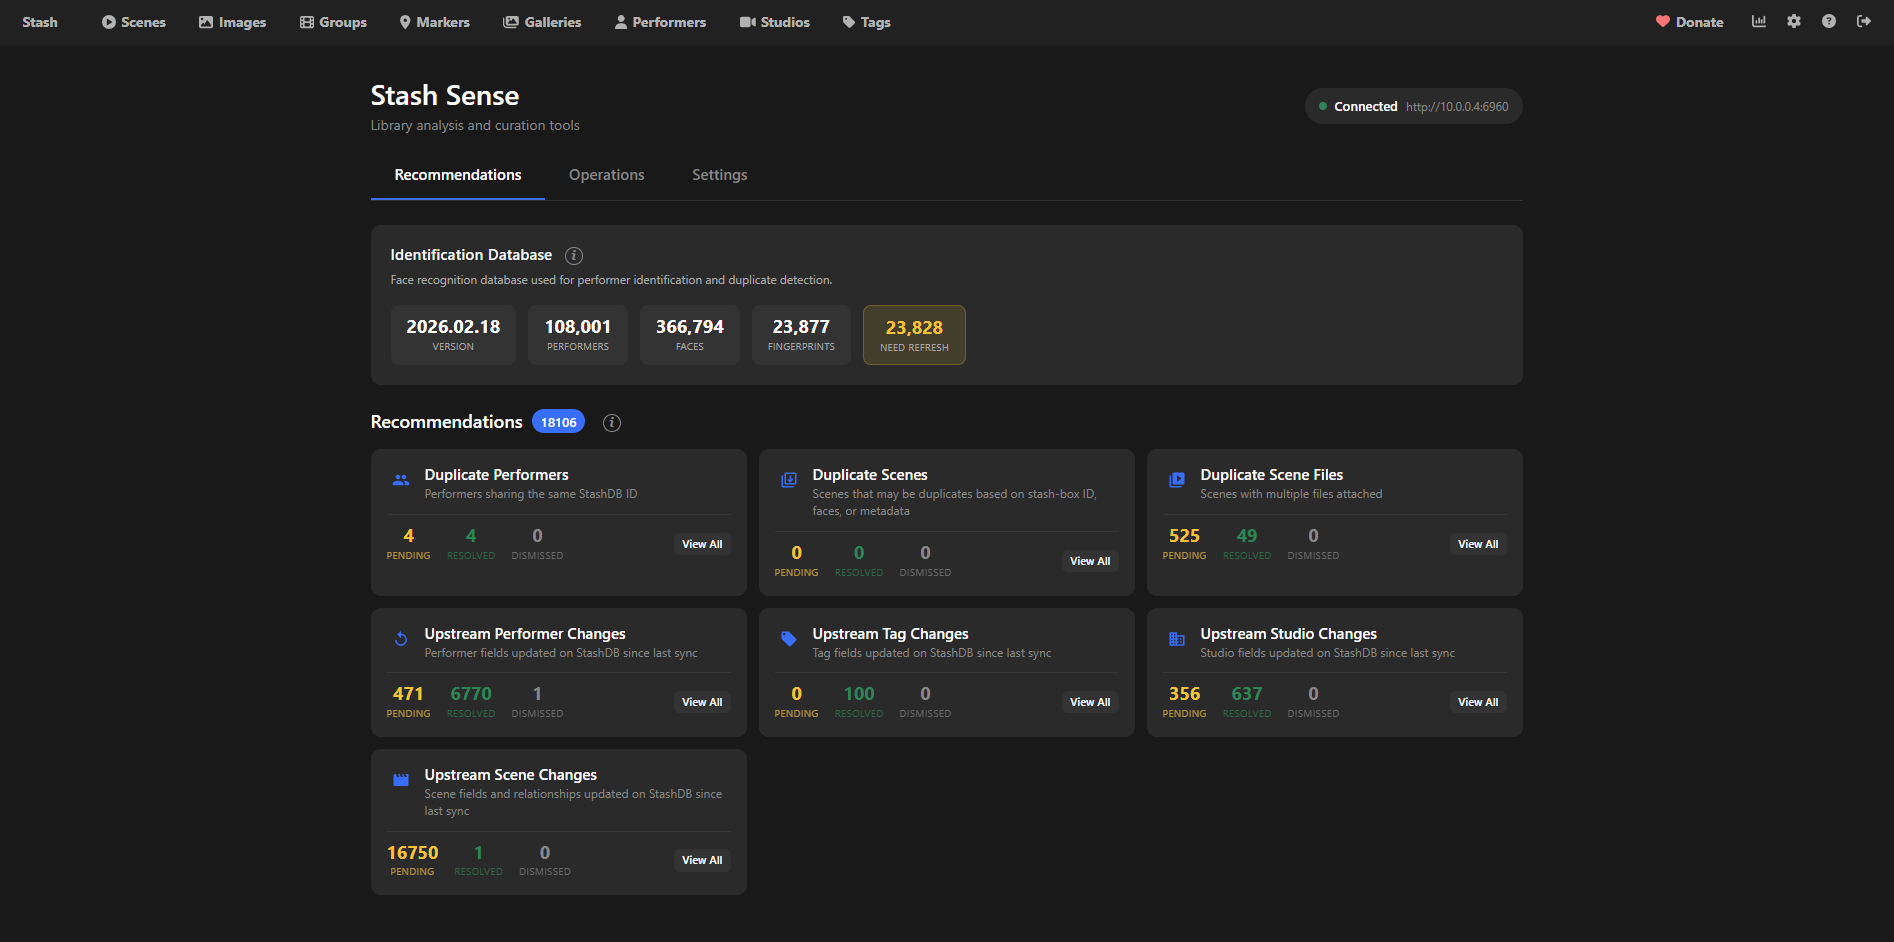The image size is (1894, 942).
Task: Open the Scenes page from navbar
Action: [134, 22]
